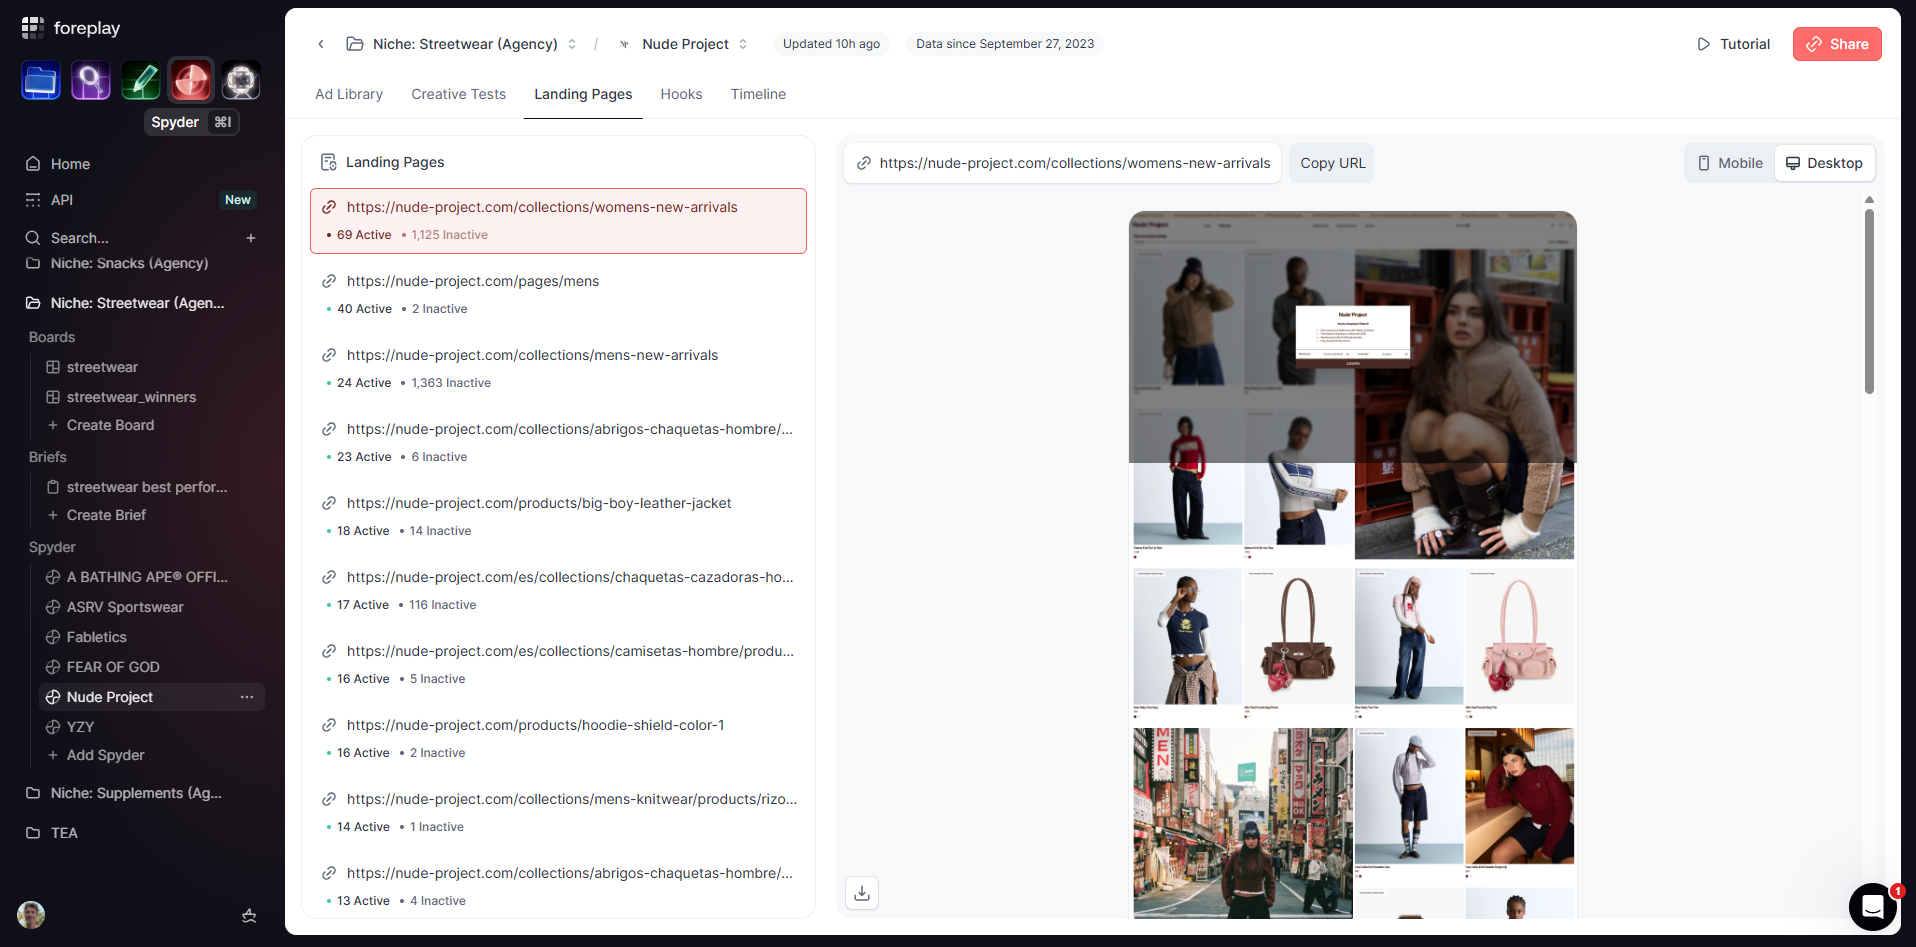Select collections/mens-new-arrivals landing page
This screenshot has height=947, width=1916.
558,369
